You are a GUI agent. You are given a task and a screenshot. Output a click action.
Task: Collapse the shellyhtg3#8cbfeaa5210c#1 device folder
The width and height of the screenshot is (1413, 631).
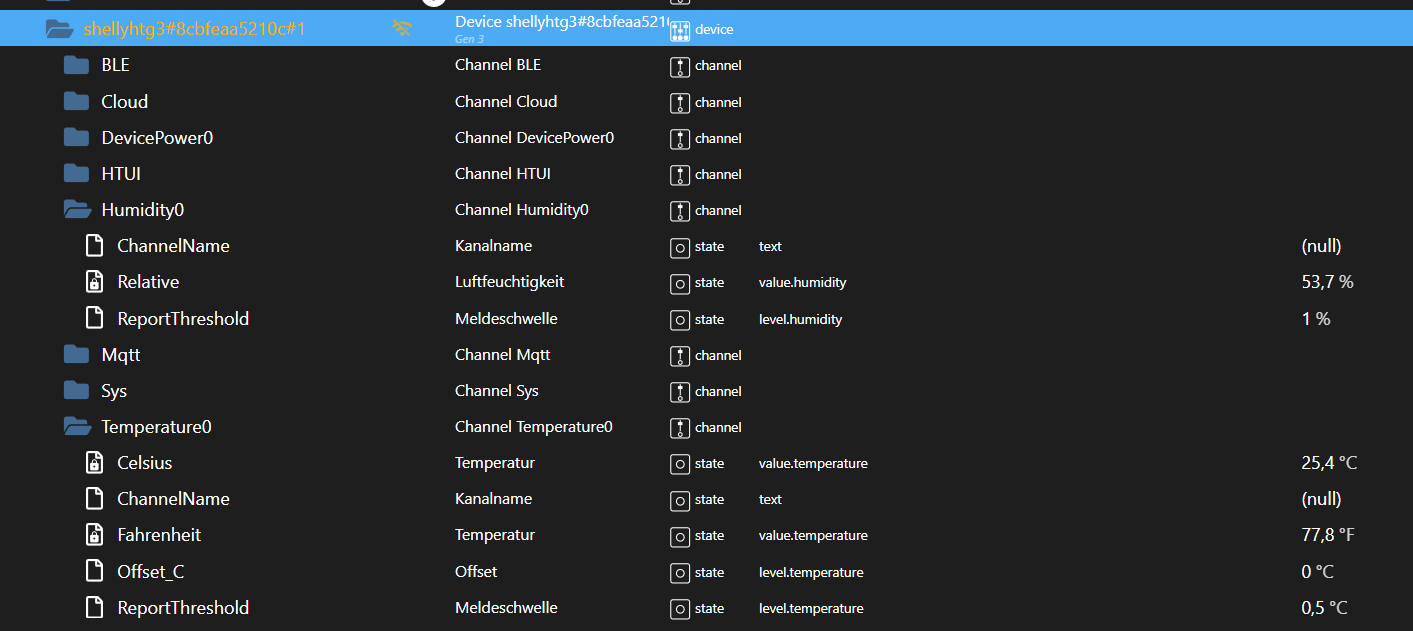click(x=60, y=29)
